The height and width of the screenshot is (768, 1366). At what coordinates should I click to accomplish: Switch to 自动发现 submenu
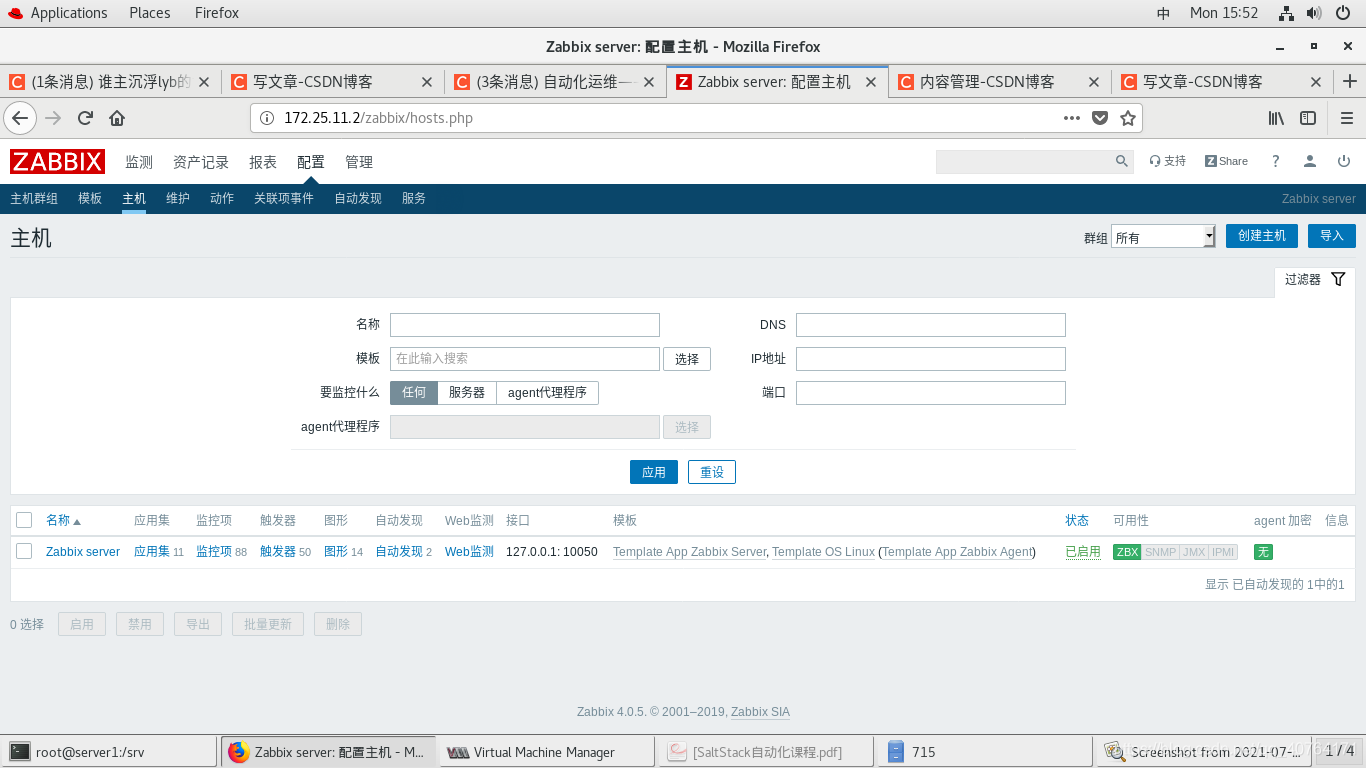coord(358,198)
